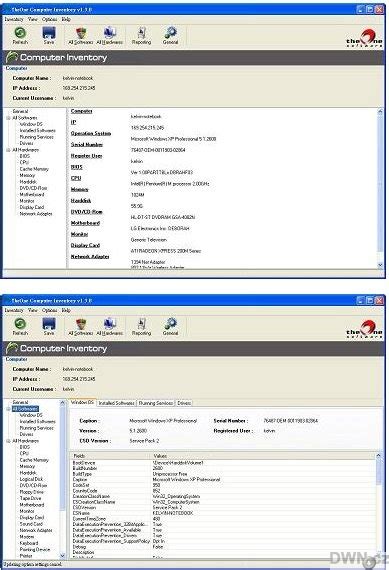Collapse All Software tree node, bottom window
This screenshot has width=389, height=570.
pyautogui.click(x=8, y=409)
